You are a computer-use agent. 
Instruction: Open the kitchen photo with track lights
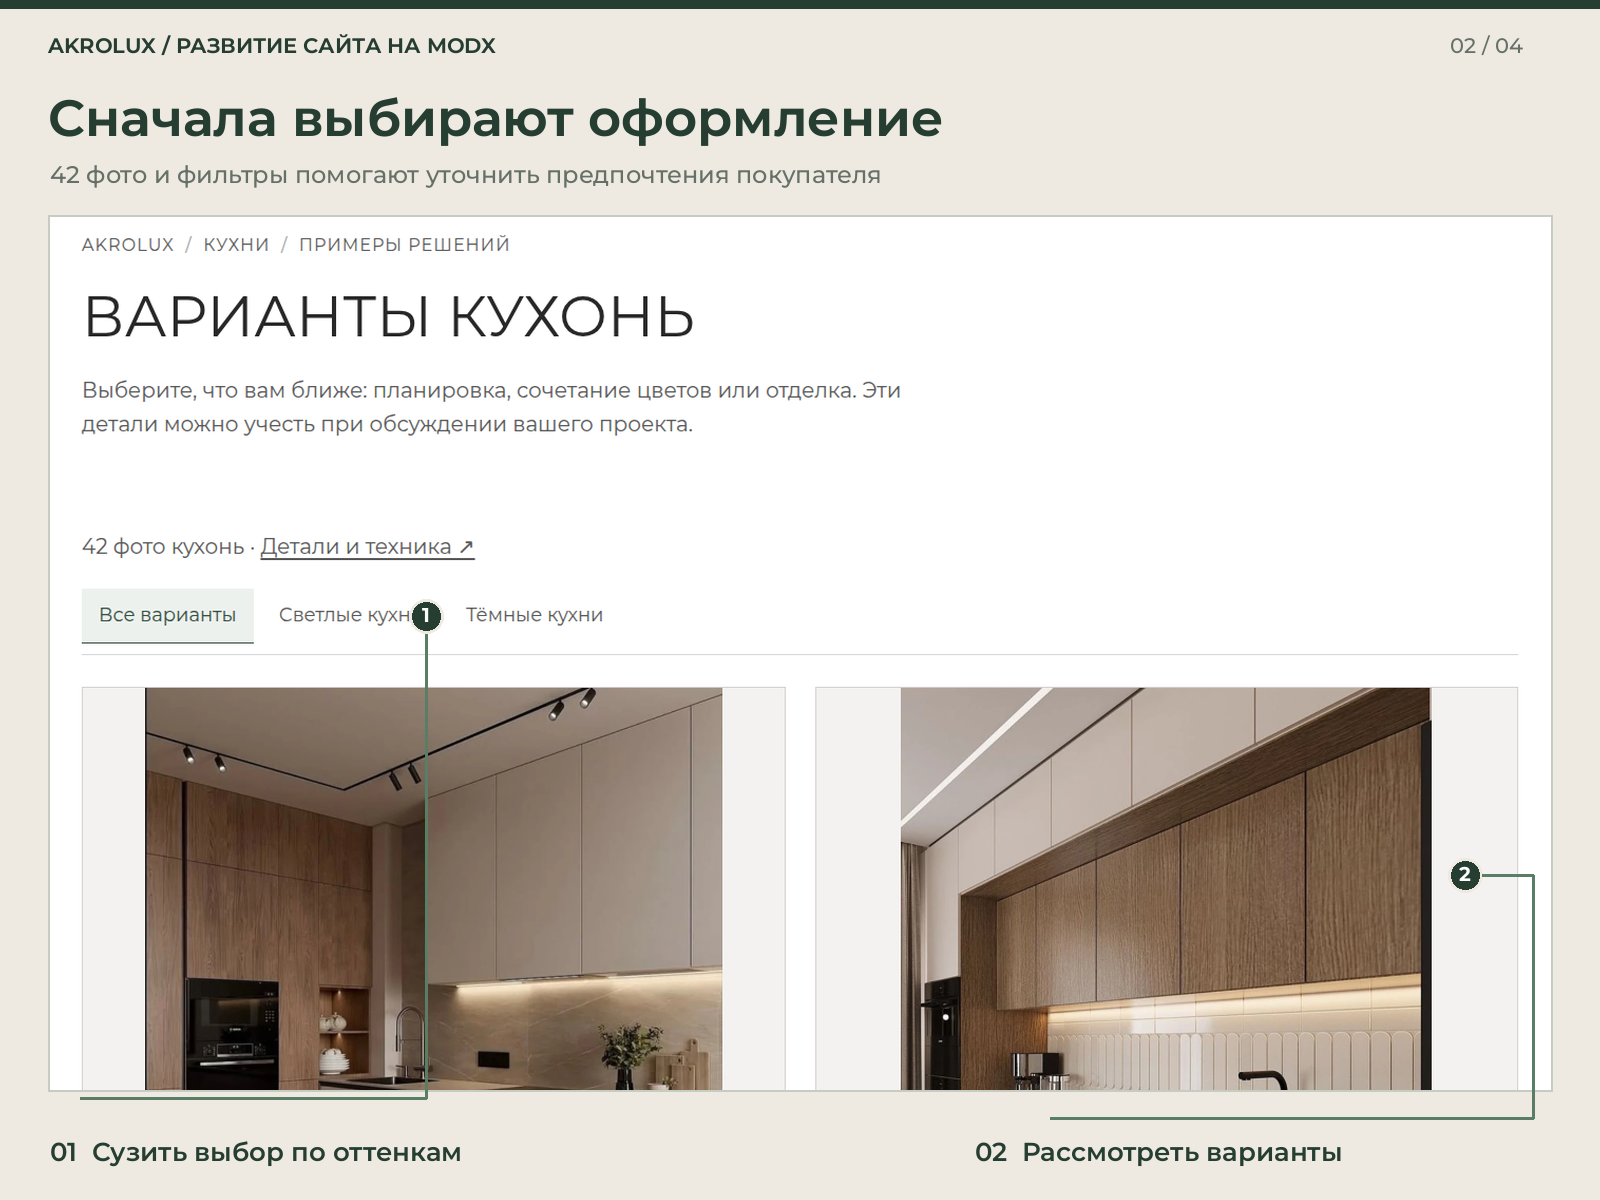[433, 888]
